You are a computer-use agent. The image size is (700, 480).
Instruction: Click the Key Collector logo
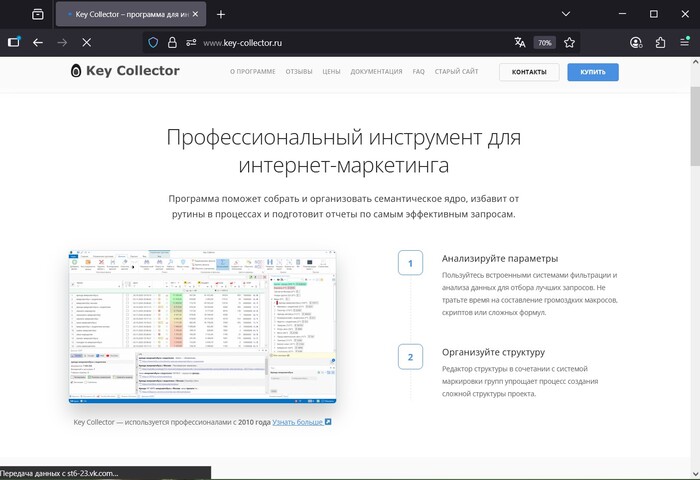click(125, 71)
